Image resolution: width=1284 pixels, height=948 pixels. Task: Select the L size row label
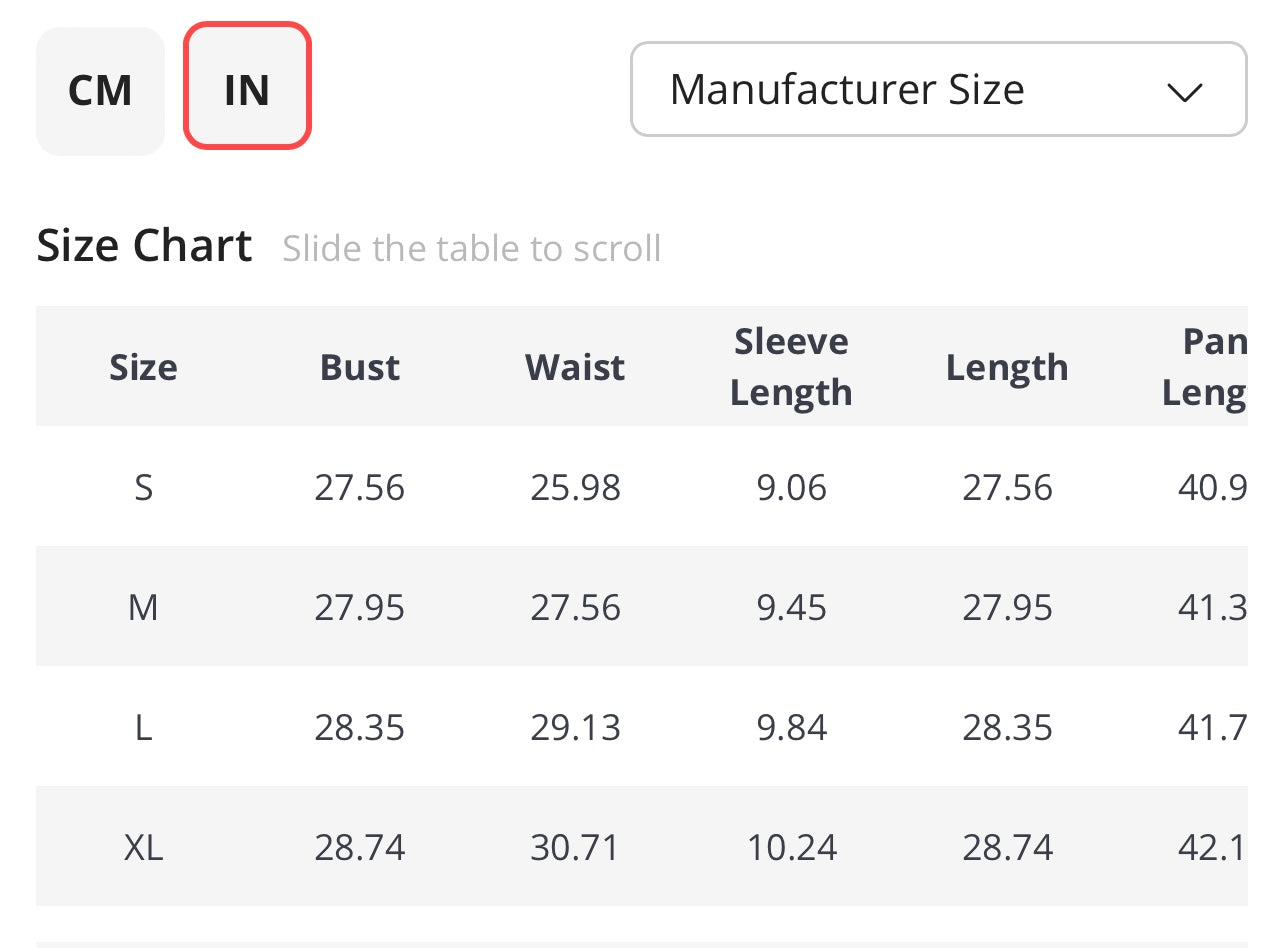click(143, 728)
